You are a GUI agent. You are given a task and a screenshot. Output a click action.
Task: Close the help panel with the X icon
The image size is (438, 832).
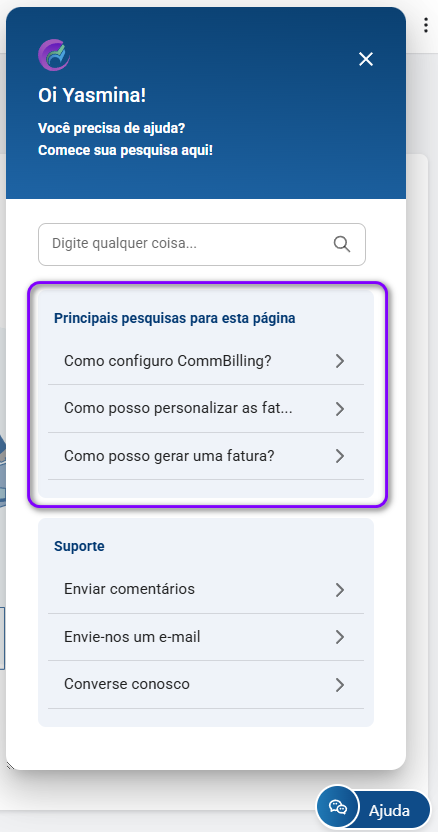pos(366,59)
